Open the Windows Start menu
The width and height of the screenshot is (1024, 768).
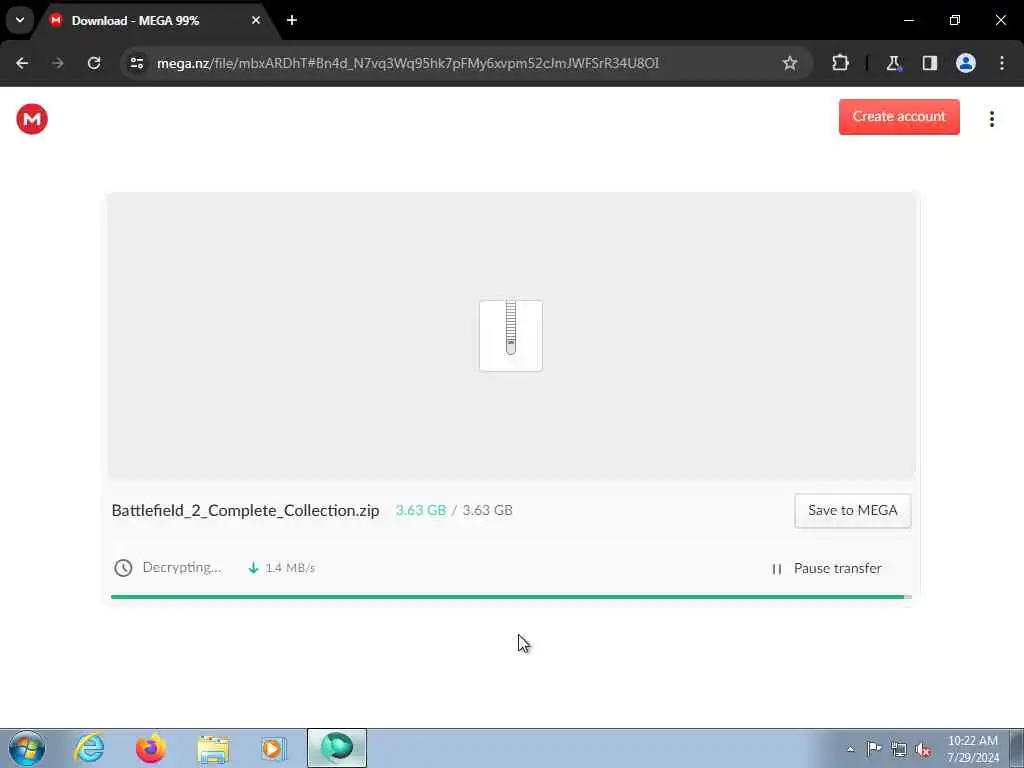point(27,748)
